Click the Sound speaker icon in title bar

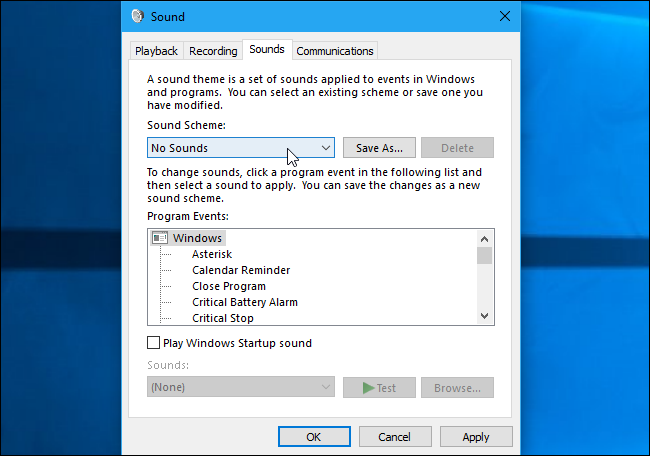point(137,16)
